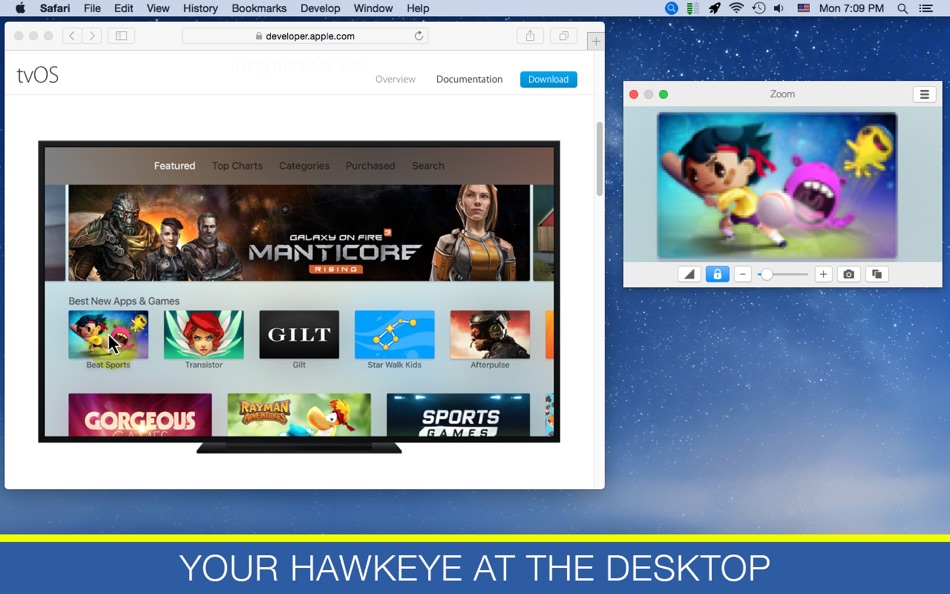Open the Apple menu
The height and width of the screenshot is (594, 950).
(x=20, y=8)
